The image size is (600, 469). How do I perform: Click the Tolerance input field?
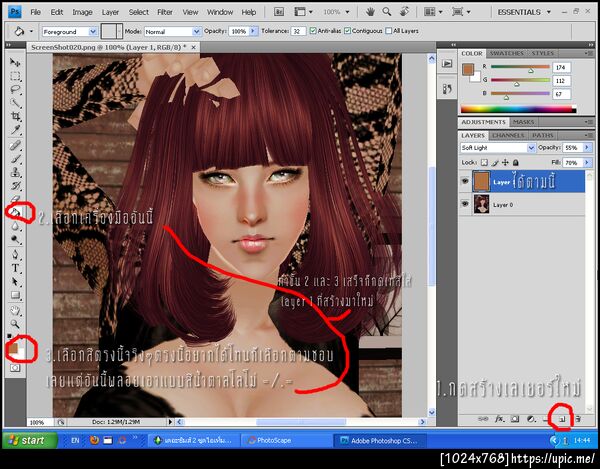[297, 31]
